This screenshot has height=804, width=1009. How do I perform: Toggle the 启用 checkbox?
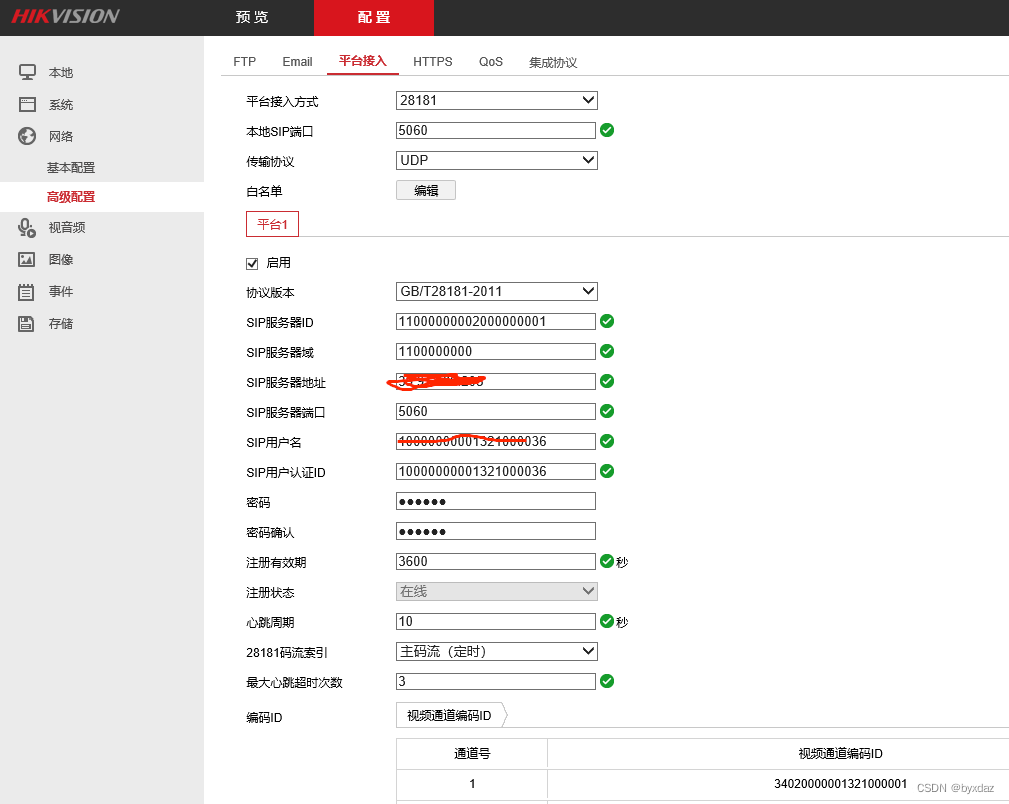coord(252,263)
